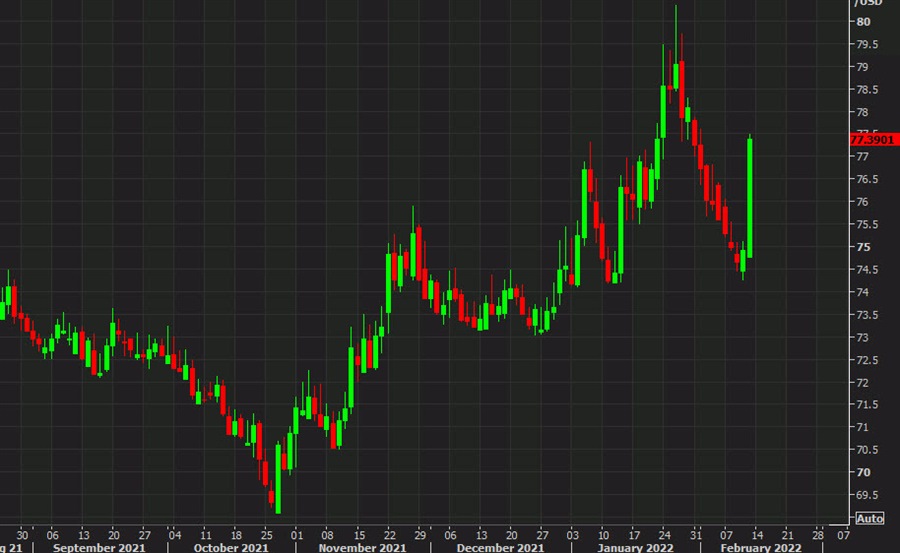Screen dimensions: 900x553
Task: Click the 10 date tick in January
Action: point(603,535)
